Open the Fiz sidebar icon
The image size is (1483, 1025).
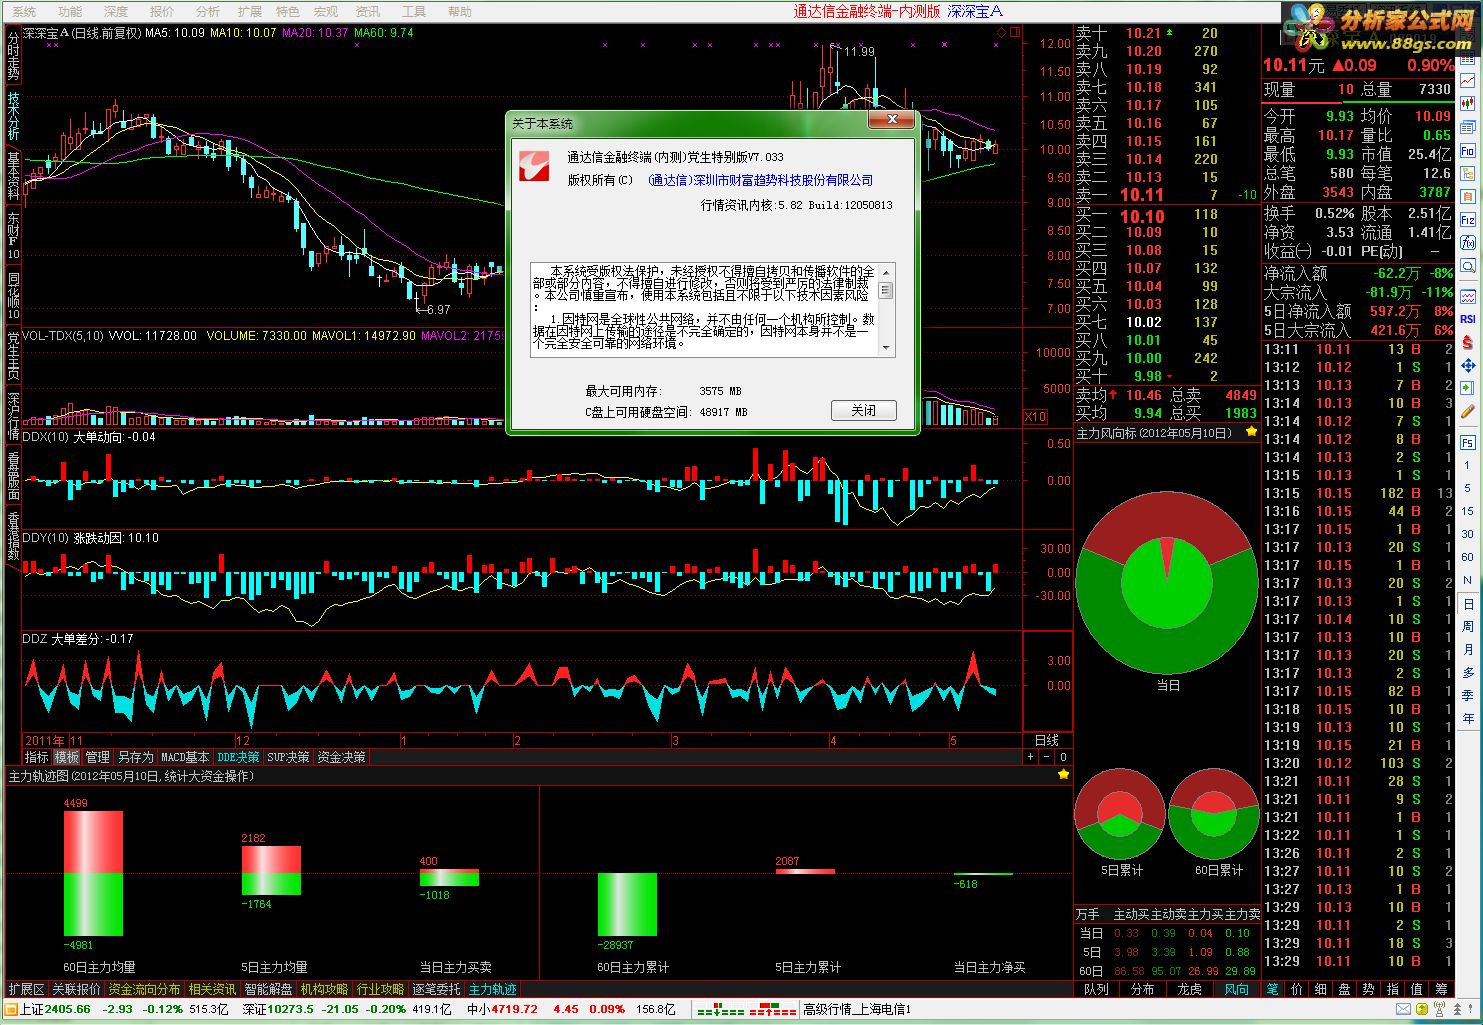[1467, 219]
